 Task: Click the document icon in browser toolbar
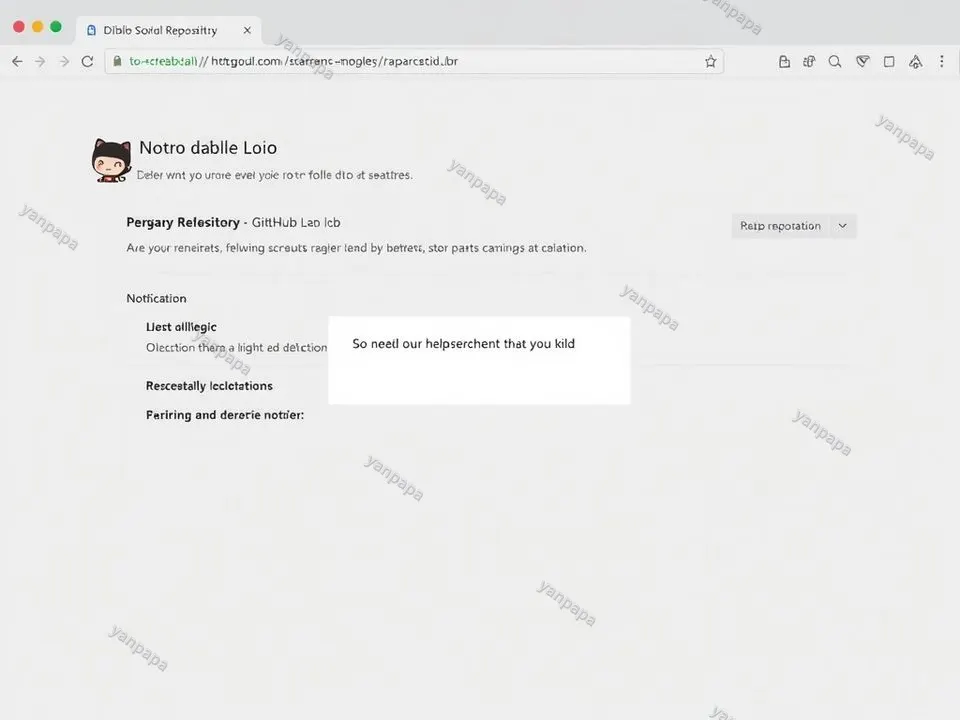784,62
